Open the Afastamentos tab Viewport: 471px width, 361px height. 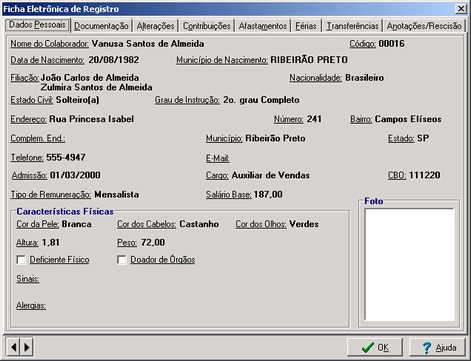coord(263,26)
